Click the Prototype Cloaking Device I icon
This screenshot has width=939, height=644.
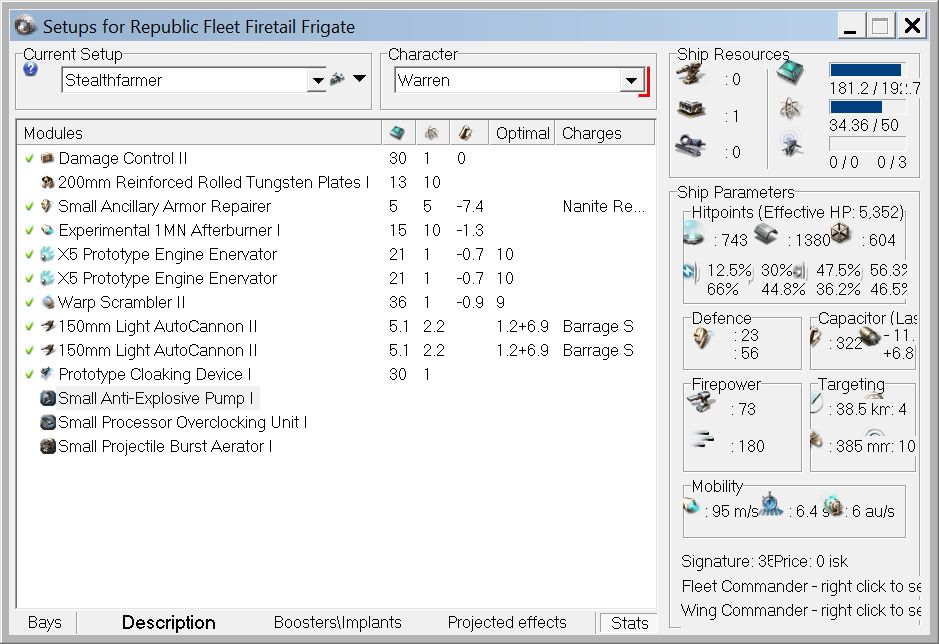47,374
